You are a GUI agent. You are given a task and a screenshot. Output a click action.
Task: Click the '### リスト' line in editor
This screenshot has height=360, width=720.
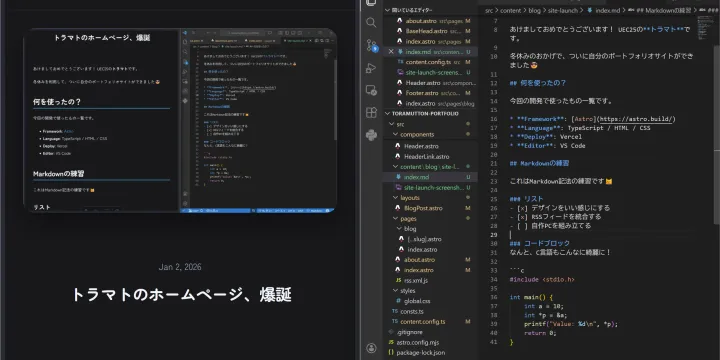pos(526,199)
